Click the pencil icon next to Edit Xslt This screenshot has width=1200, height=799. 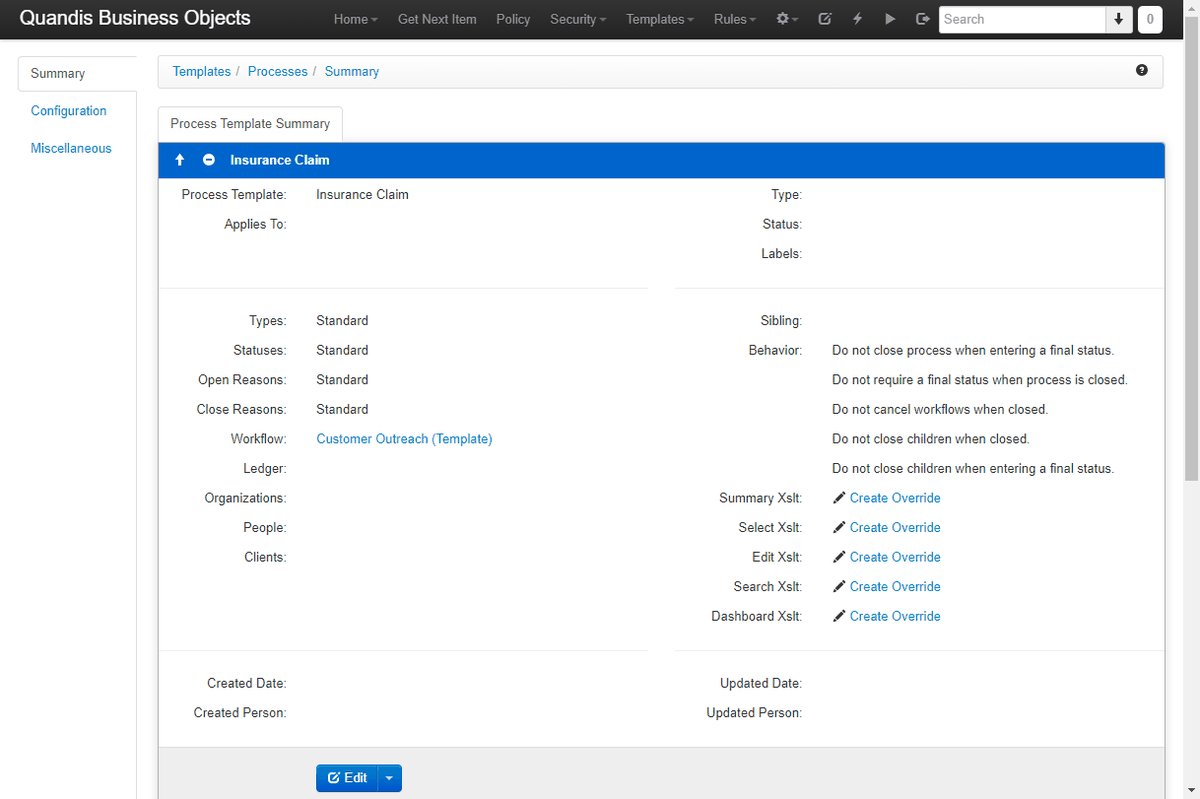(x=839, y=557)
